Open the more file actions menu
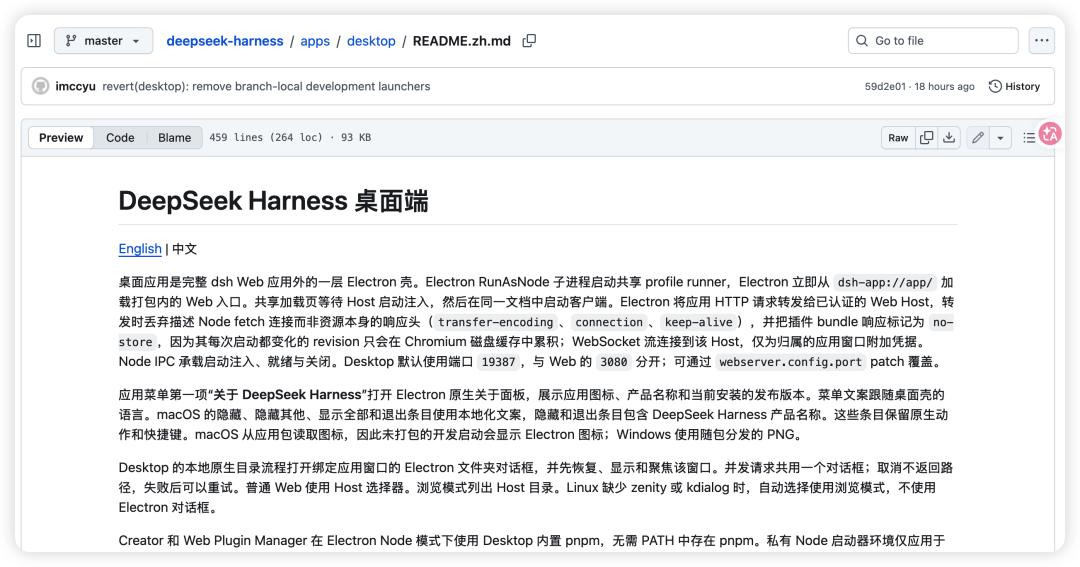This screenshot has width=1080, height=567. [x=1041, y=41]
